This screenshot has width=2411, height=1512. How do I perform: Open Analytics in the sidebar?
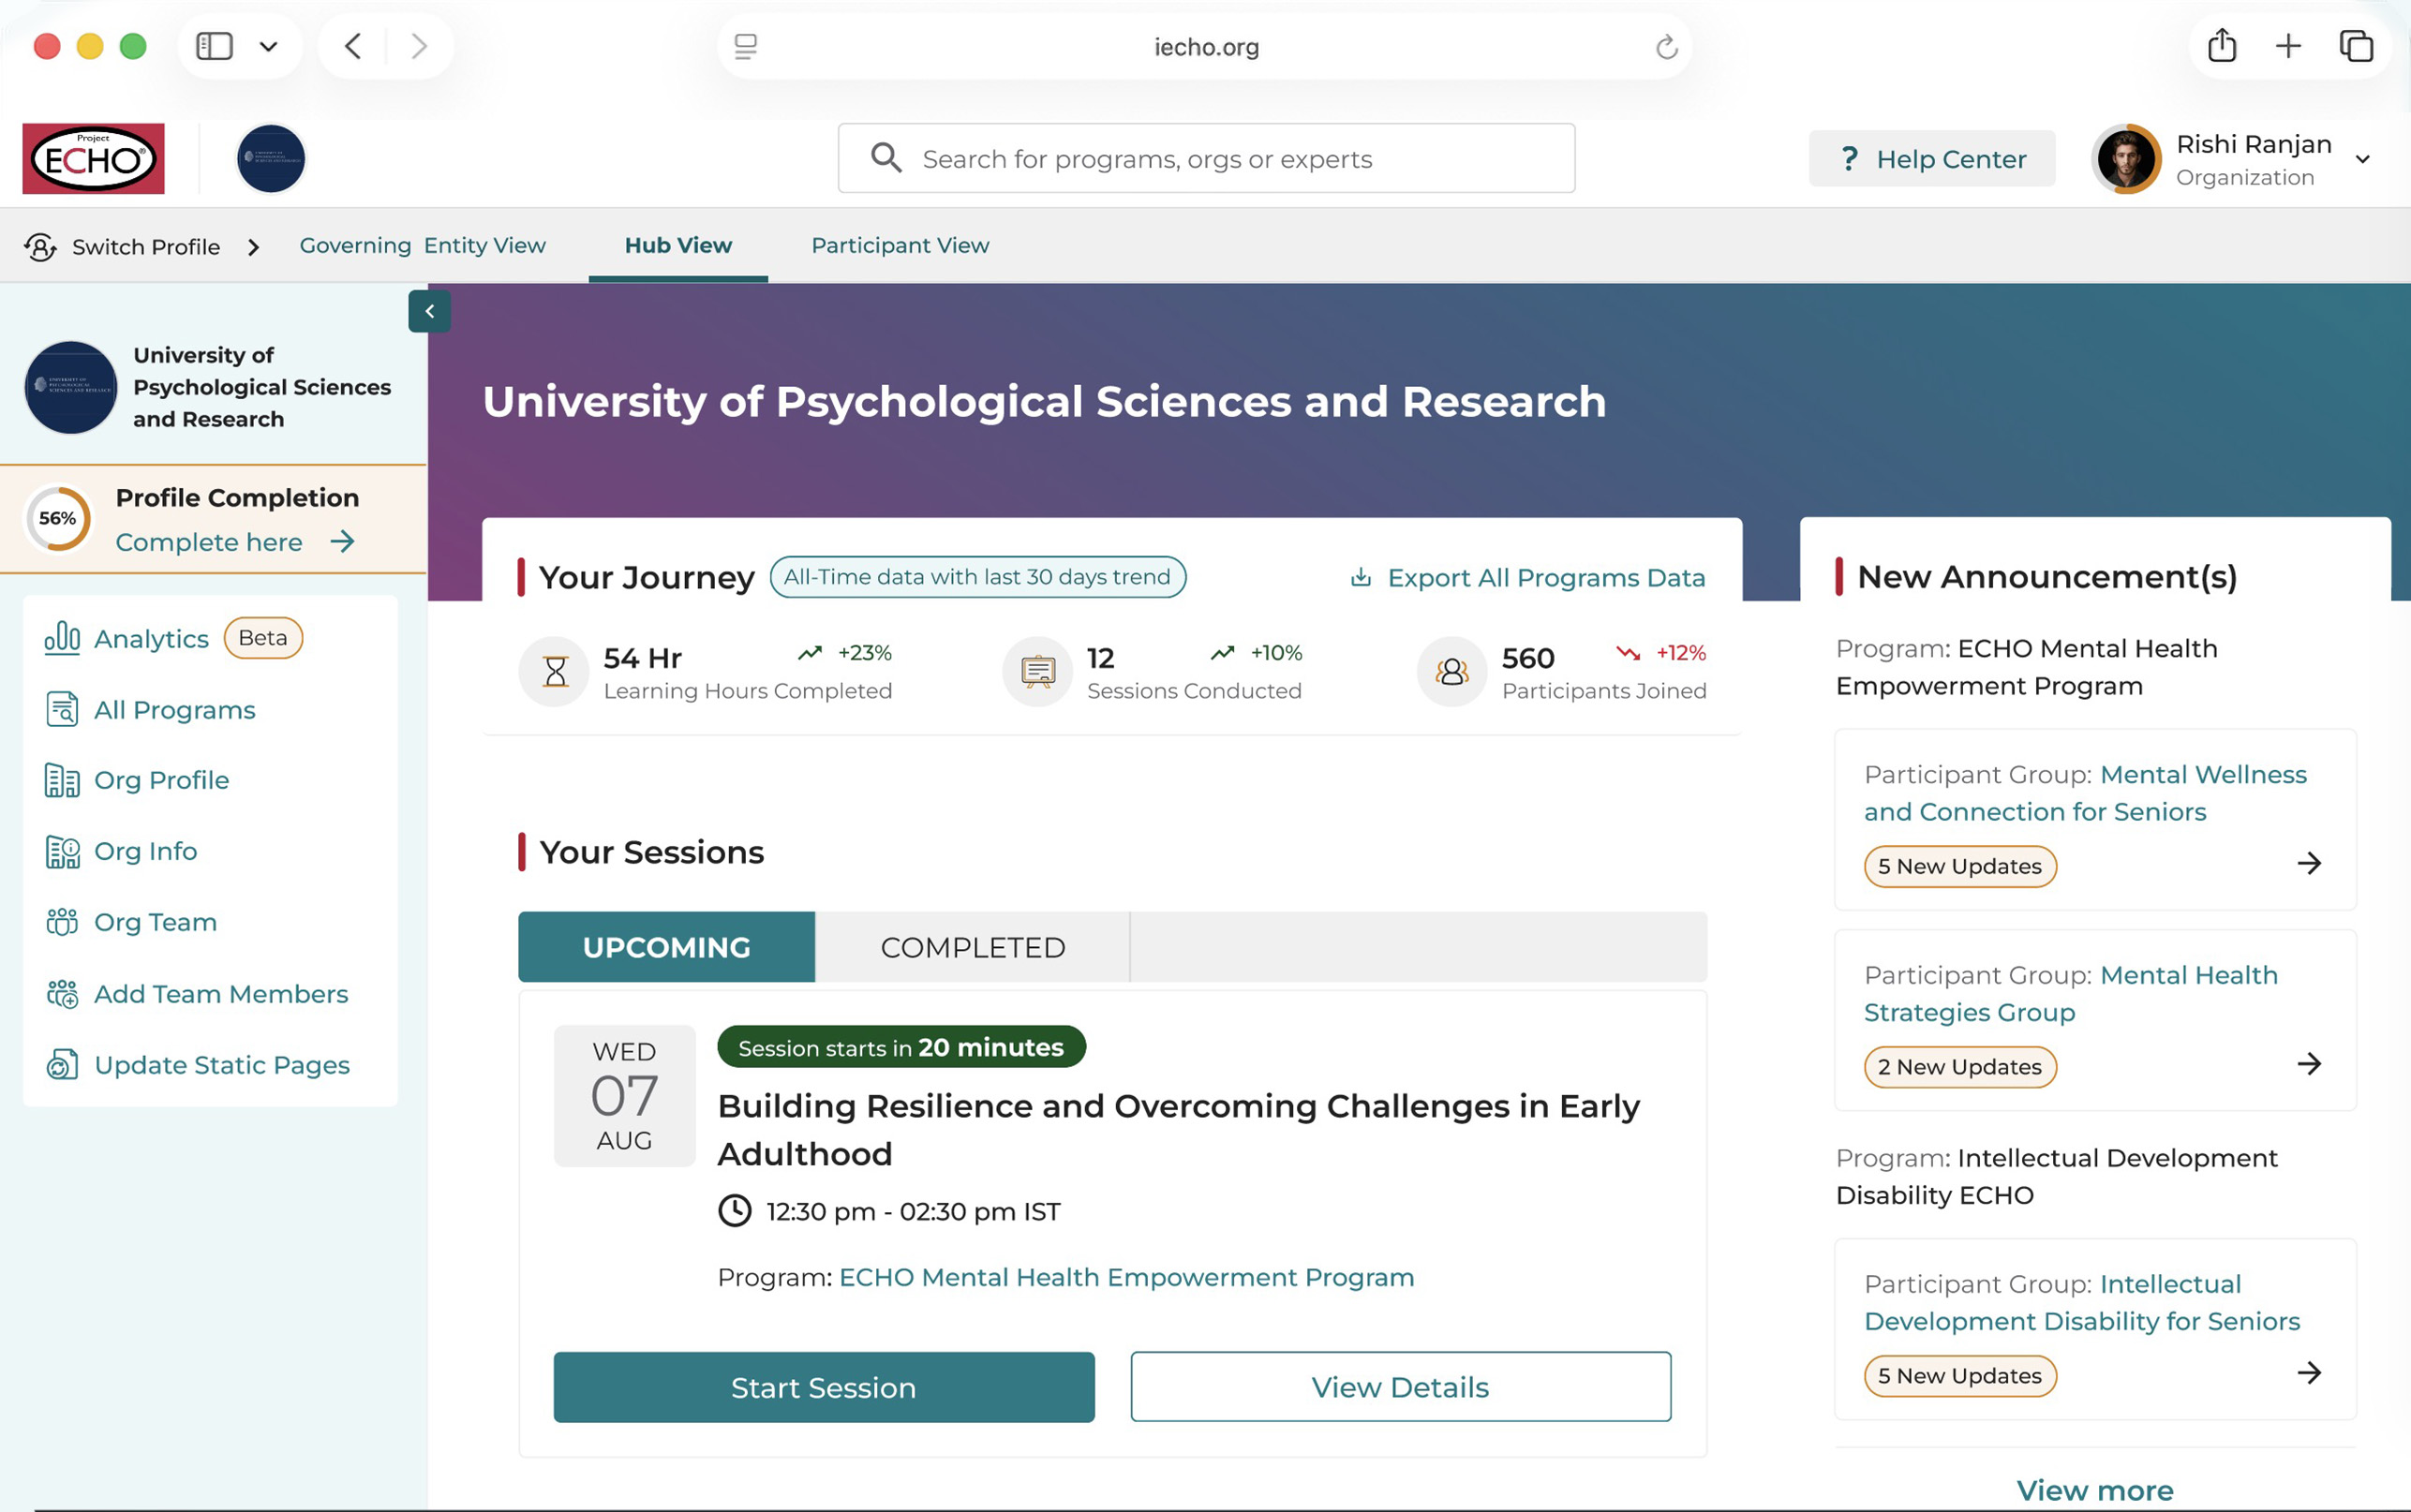pos(152,638)
